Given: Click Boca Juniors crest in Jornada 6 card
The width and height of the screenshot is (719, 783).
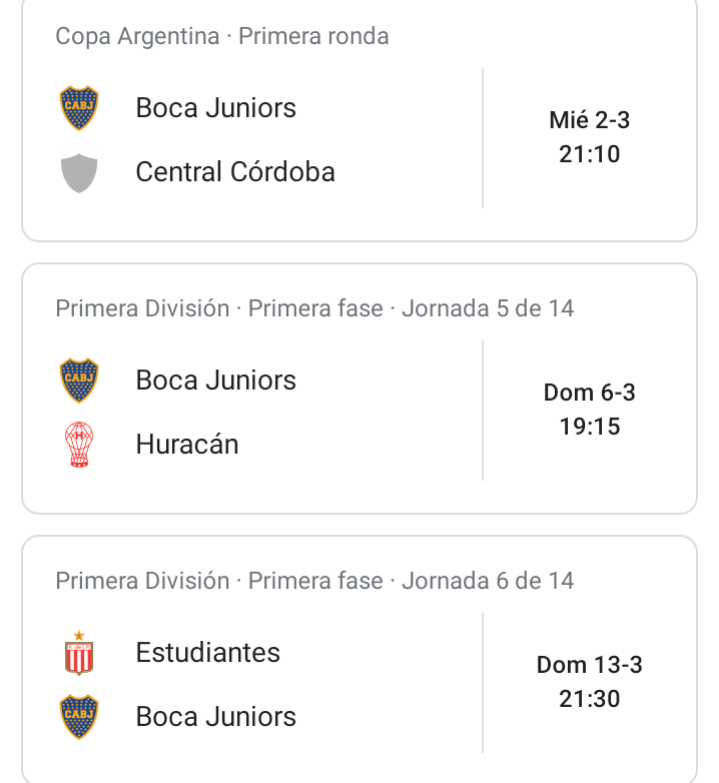Looking at the screenshot, I should (x=79, y=717).
